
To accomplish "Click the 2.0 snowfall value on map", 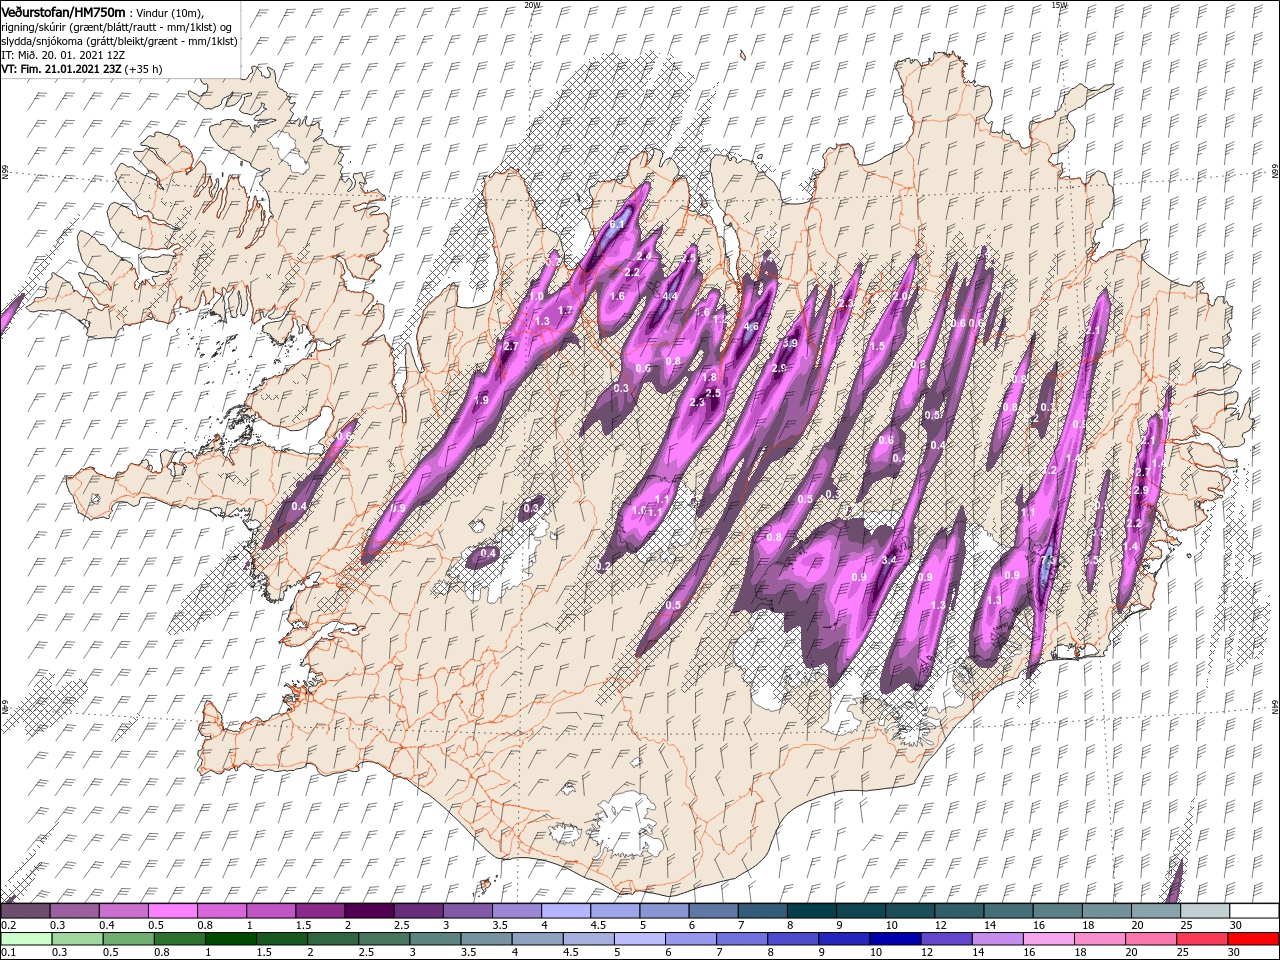I will [899, 296].
